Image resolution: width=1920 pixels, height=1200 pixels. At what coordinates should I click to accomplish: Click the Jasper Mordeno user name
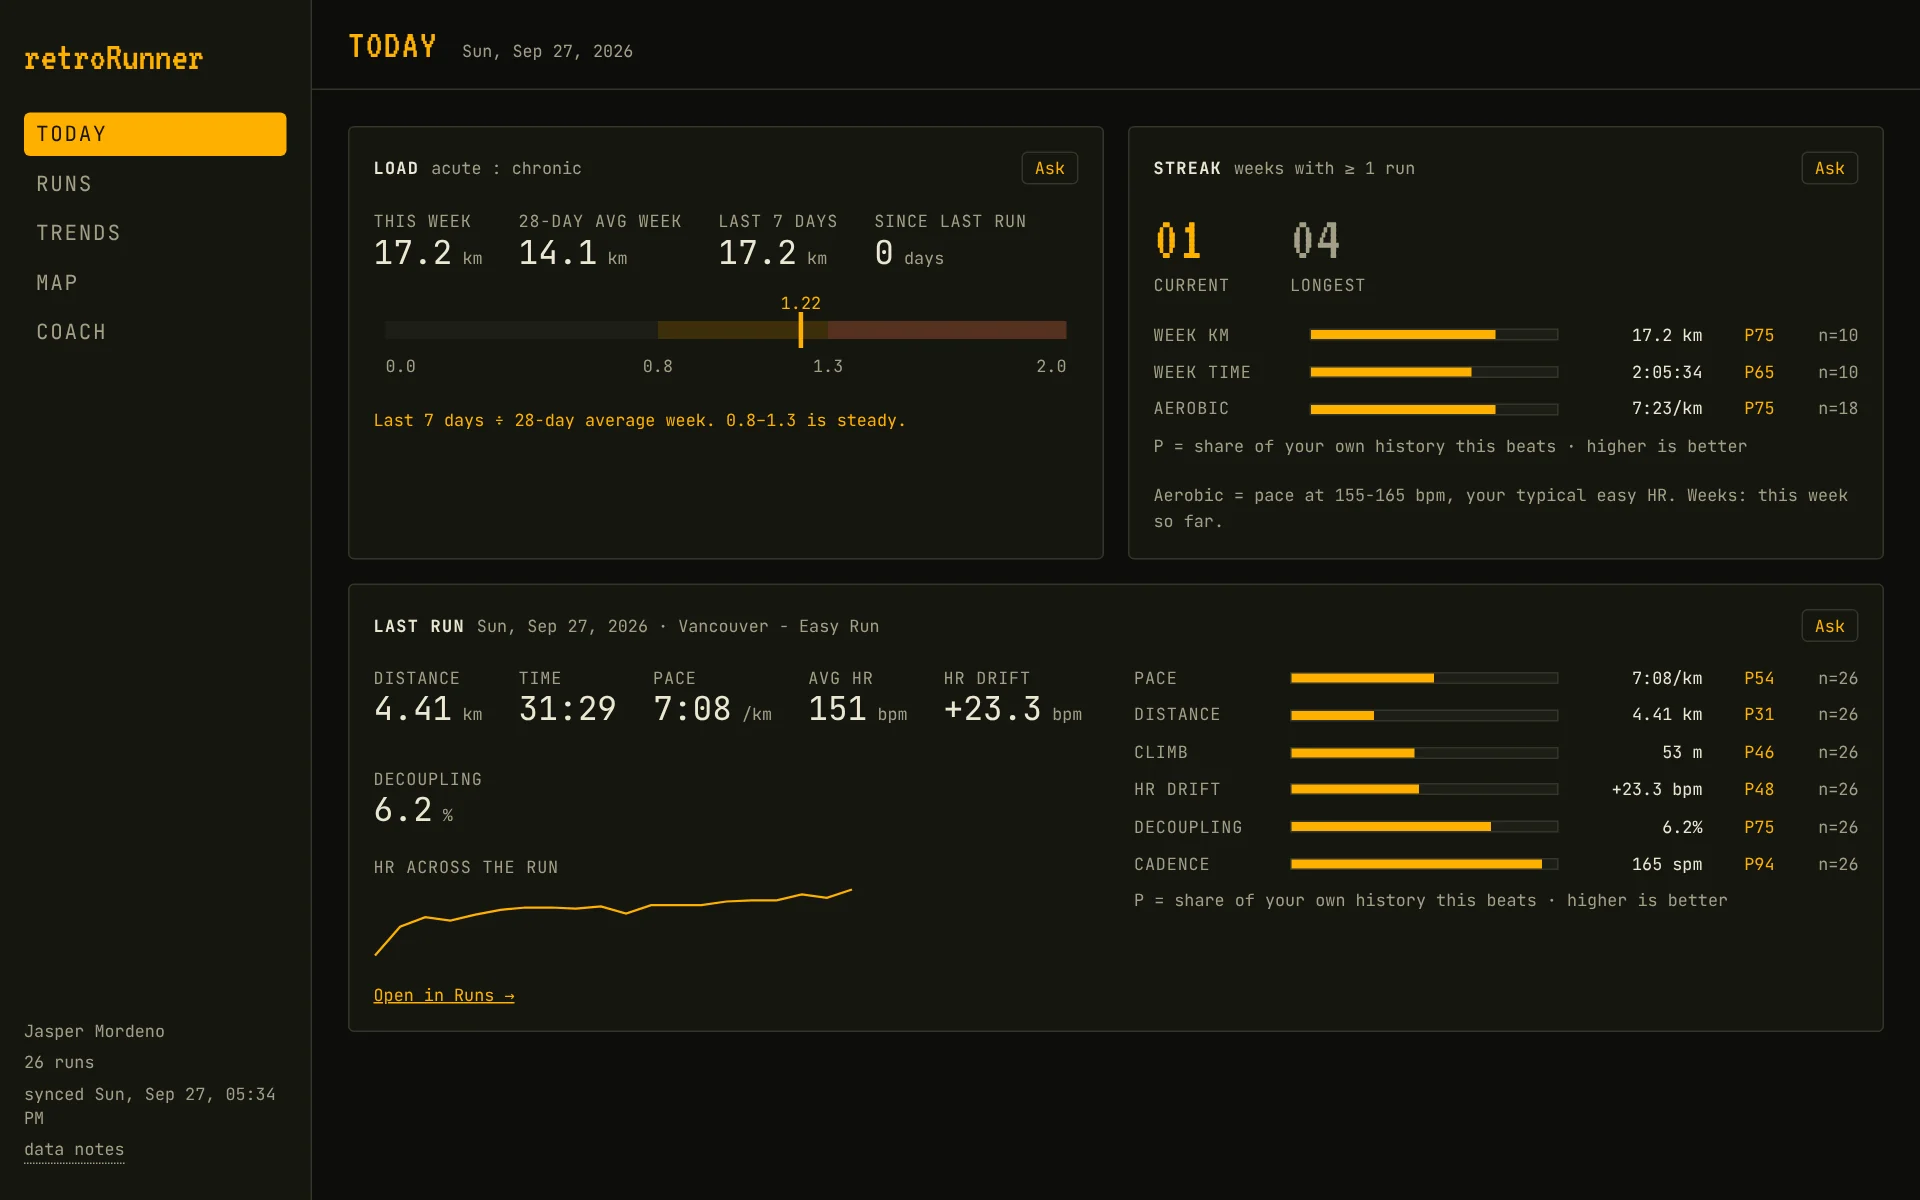tap(94, 1031)
